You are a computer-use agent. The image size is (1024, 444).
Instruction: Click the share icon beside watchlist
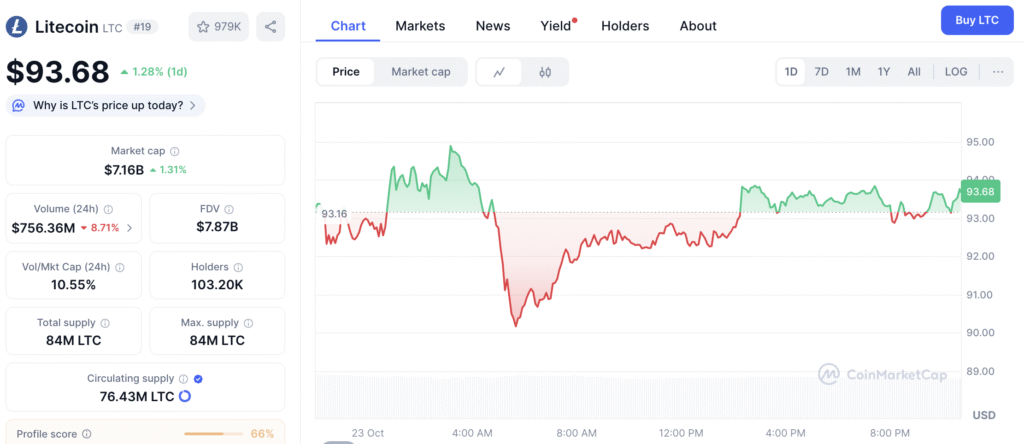[270, 26]
